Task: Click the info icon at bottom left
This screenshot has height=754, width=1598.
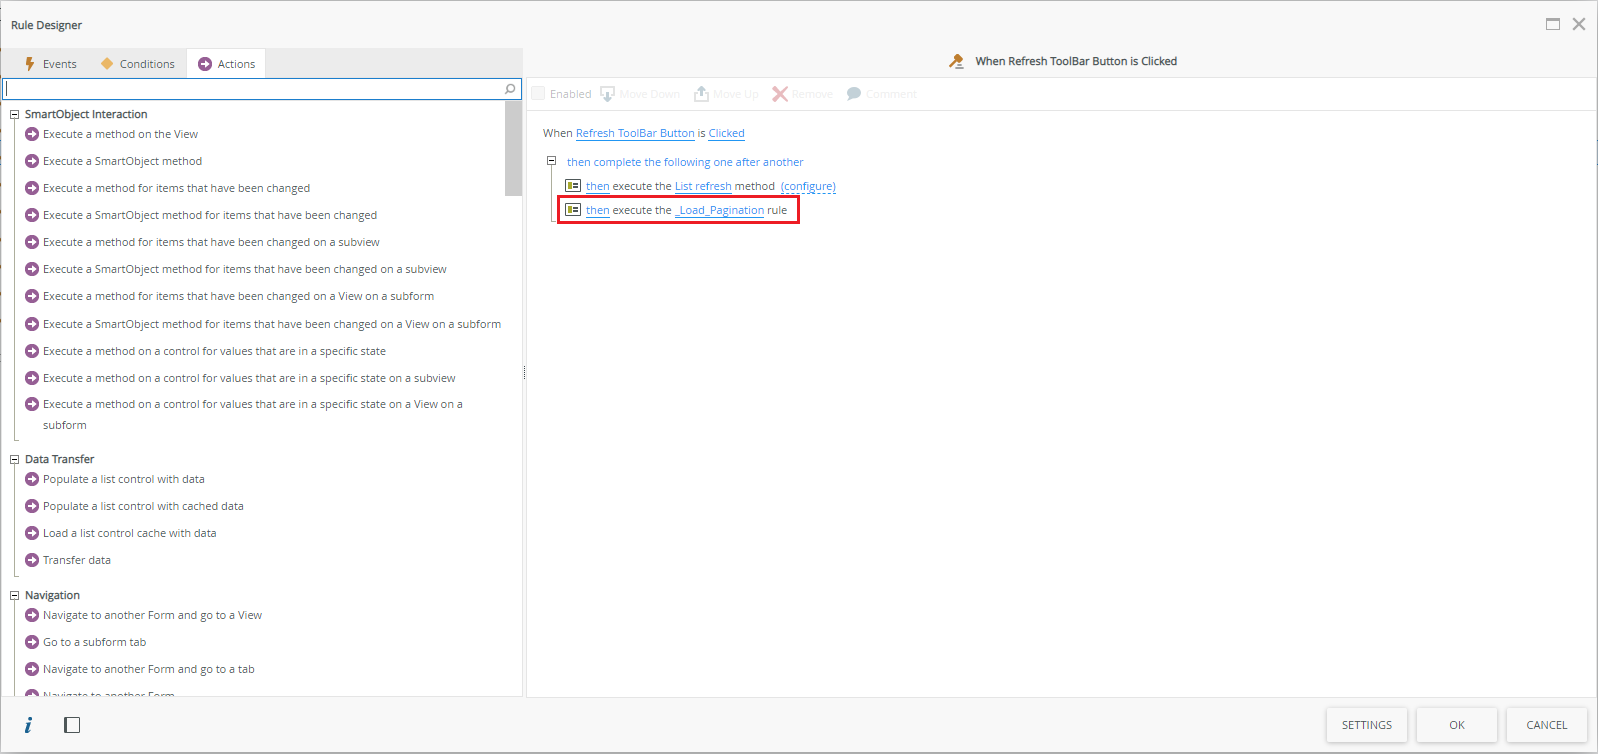Action: (x=28, y=725)
